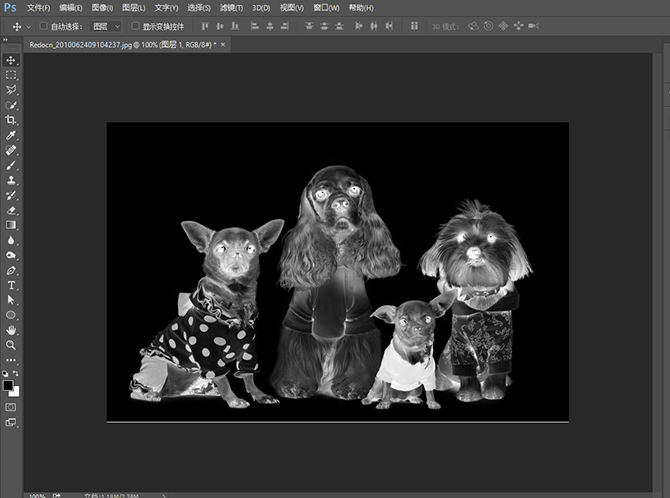Align top edges in options bar

(x=205, y=27)
